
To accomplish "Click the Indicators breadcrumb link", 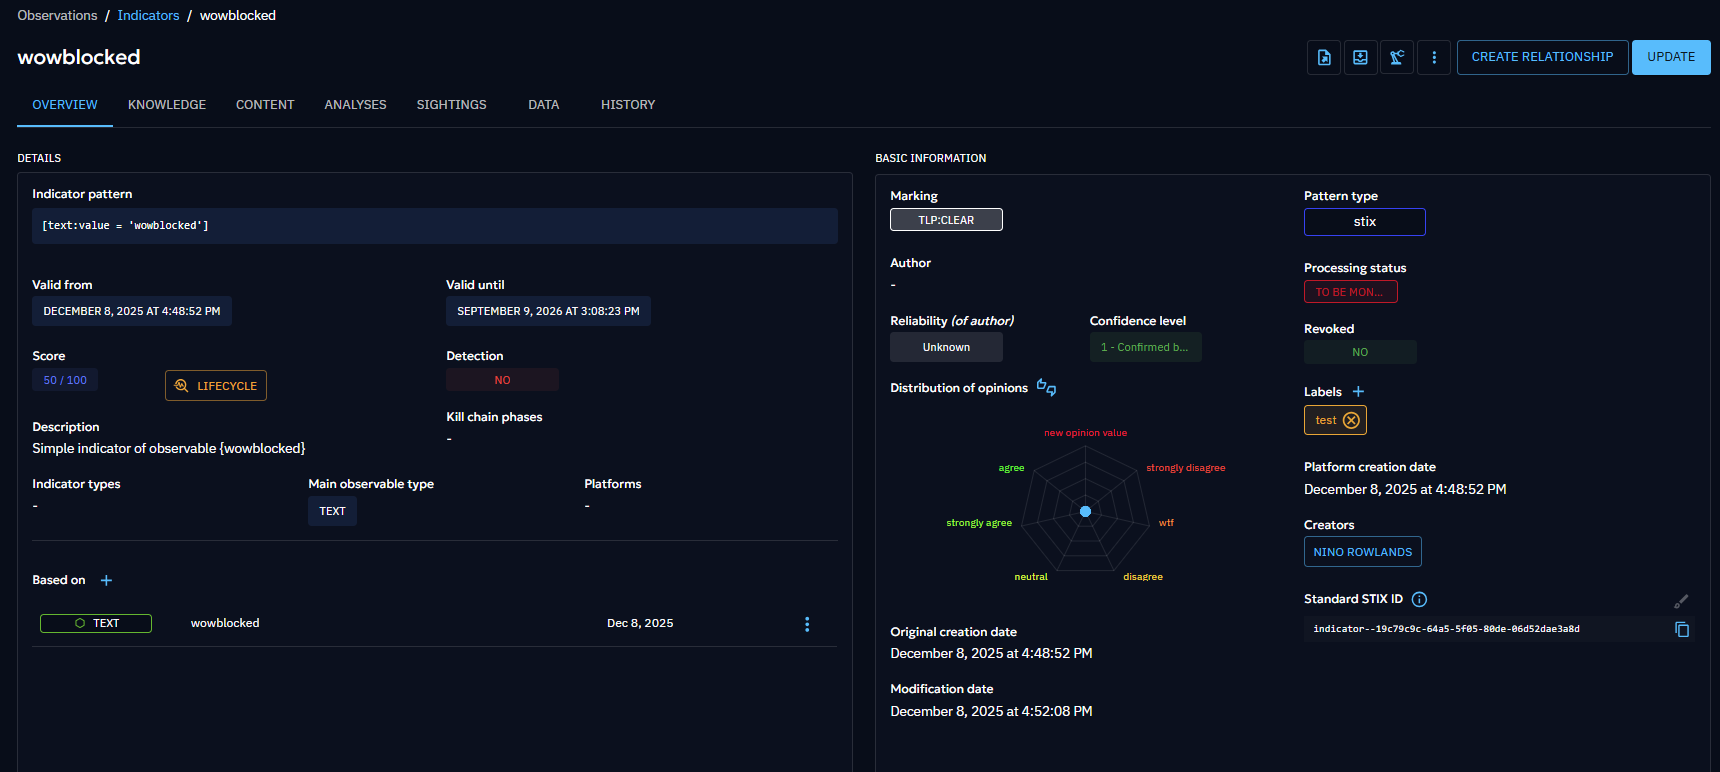I will pyautogui.click(x=148, y=15).
